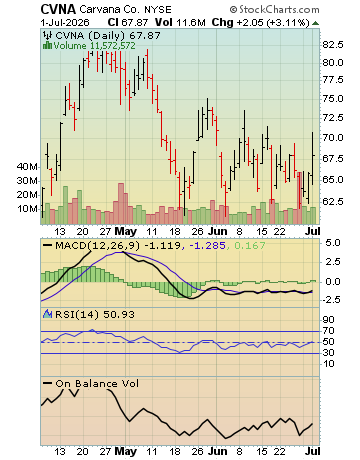
Task: Click the 80.0 price axis label
Action: click(x=333, y=62)
